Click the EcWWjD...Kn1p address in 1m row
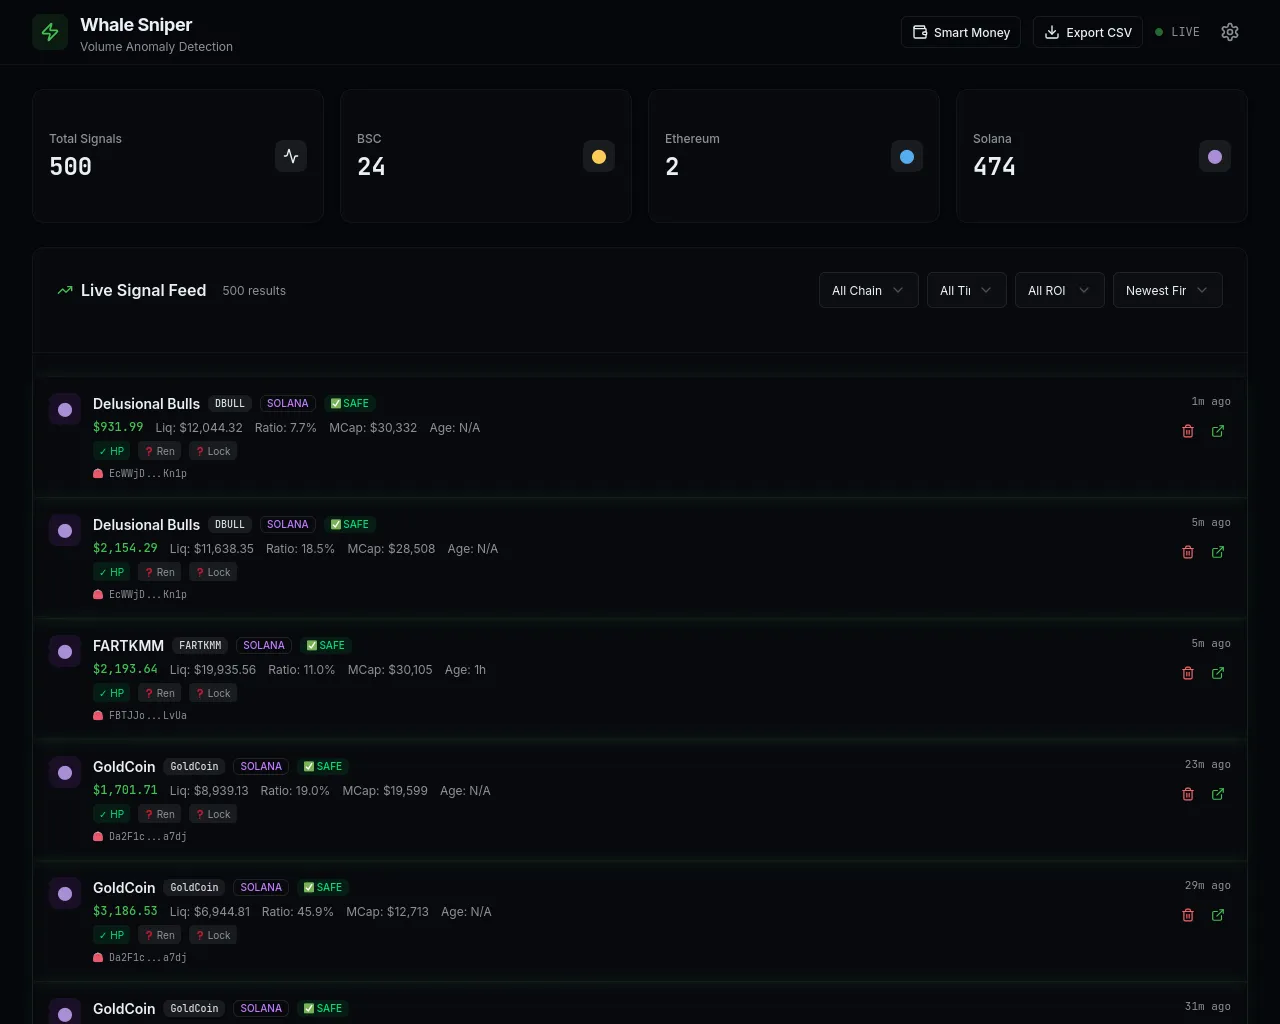The height and width of the screenshot is (1024, 1280). [x=148, y=474]
